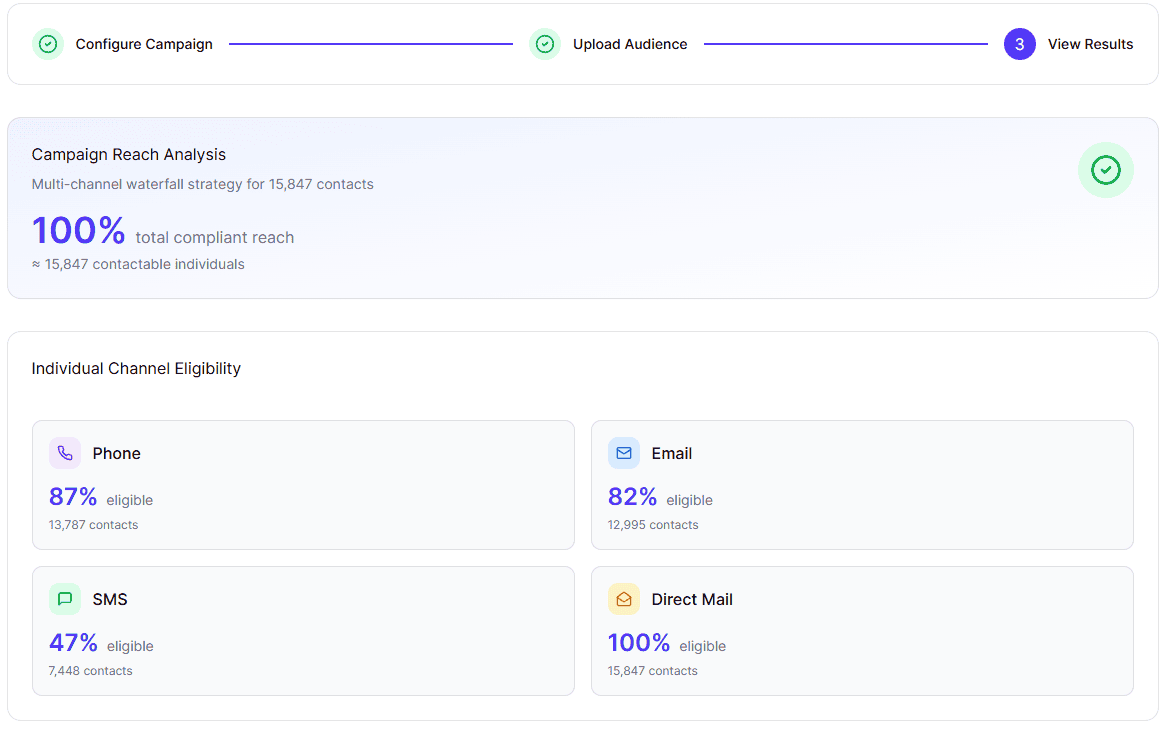Click the progress line between first two steps
Screen dimensions: 1169x731
coord(370,44)
